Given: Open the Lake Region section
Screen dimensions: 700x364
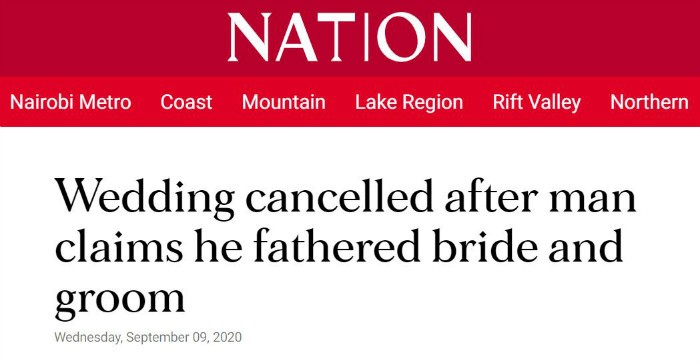Looking at the screenshot, I should point(409,103).
